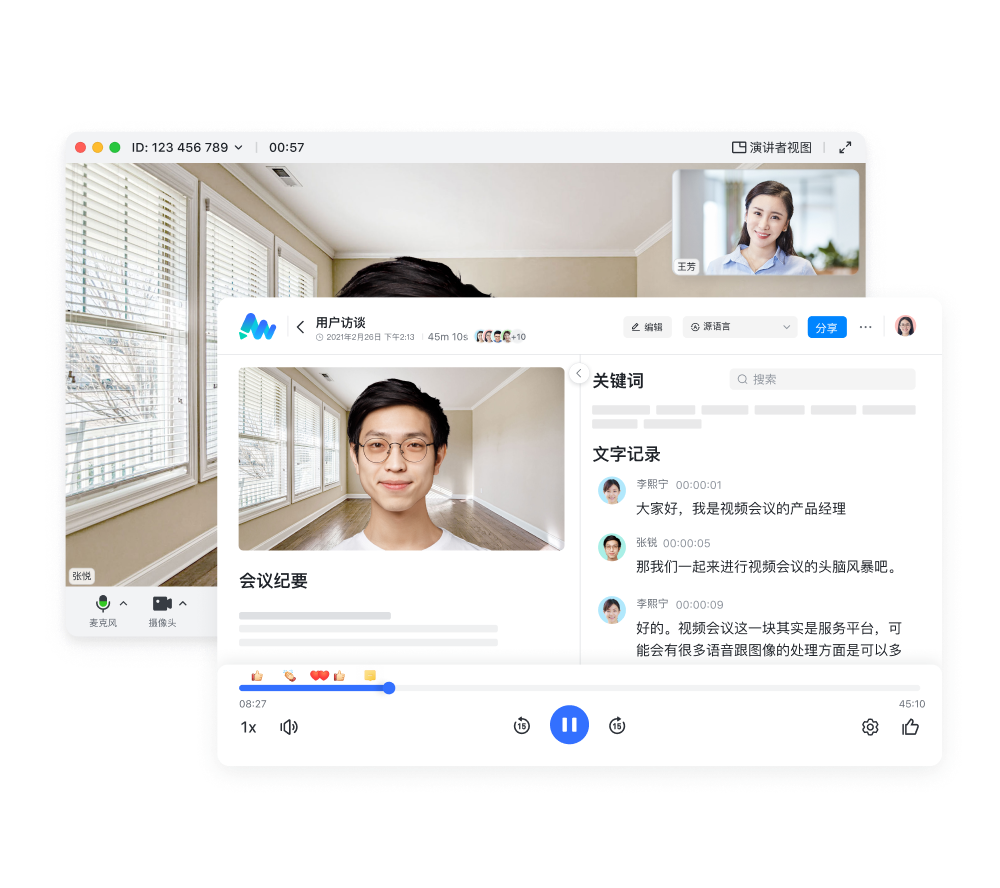Image resolution: width=1000 pixels, height=888 pixels.
Task: Pause playback with the blue pause button
Action: 569,725
